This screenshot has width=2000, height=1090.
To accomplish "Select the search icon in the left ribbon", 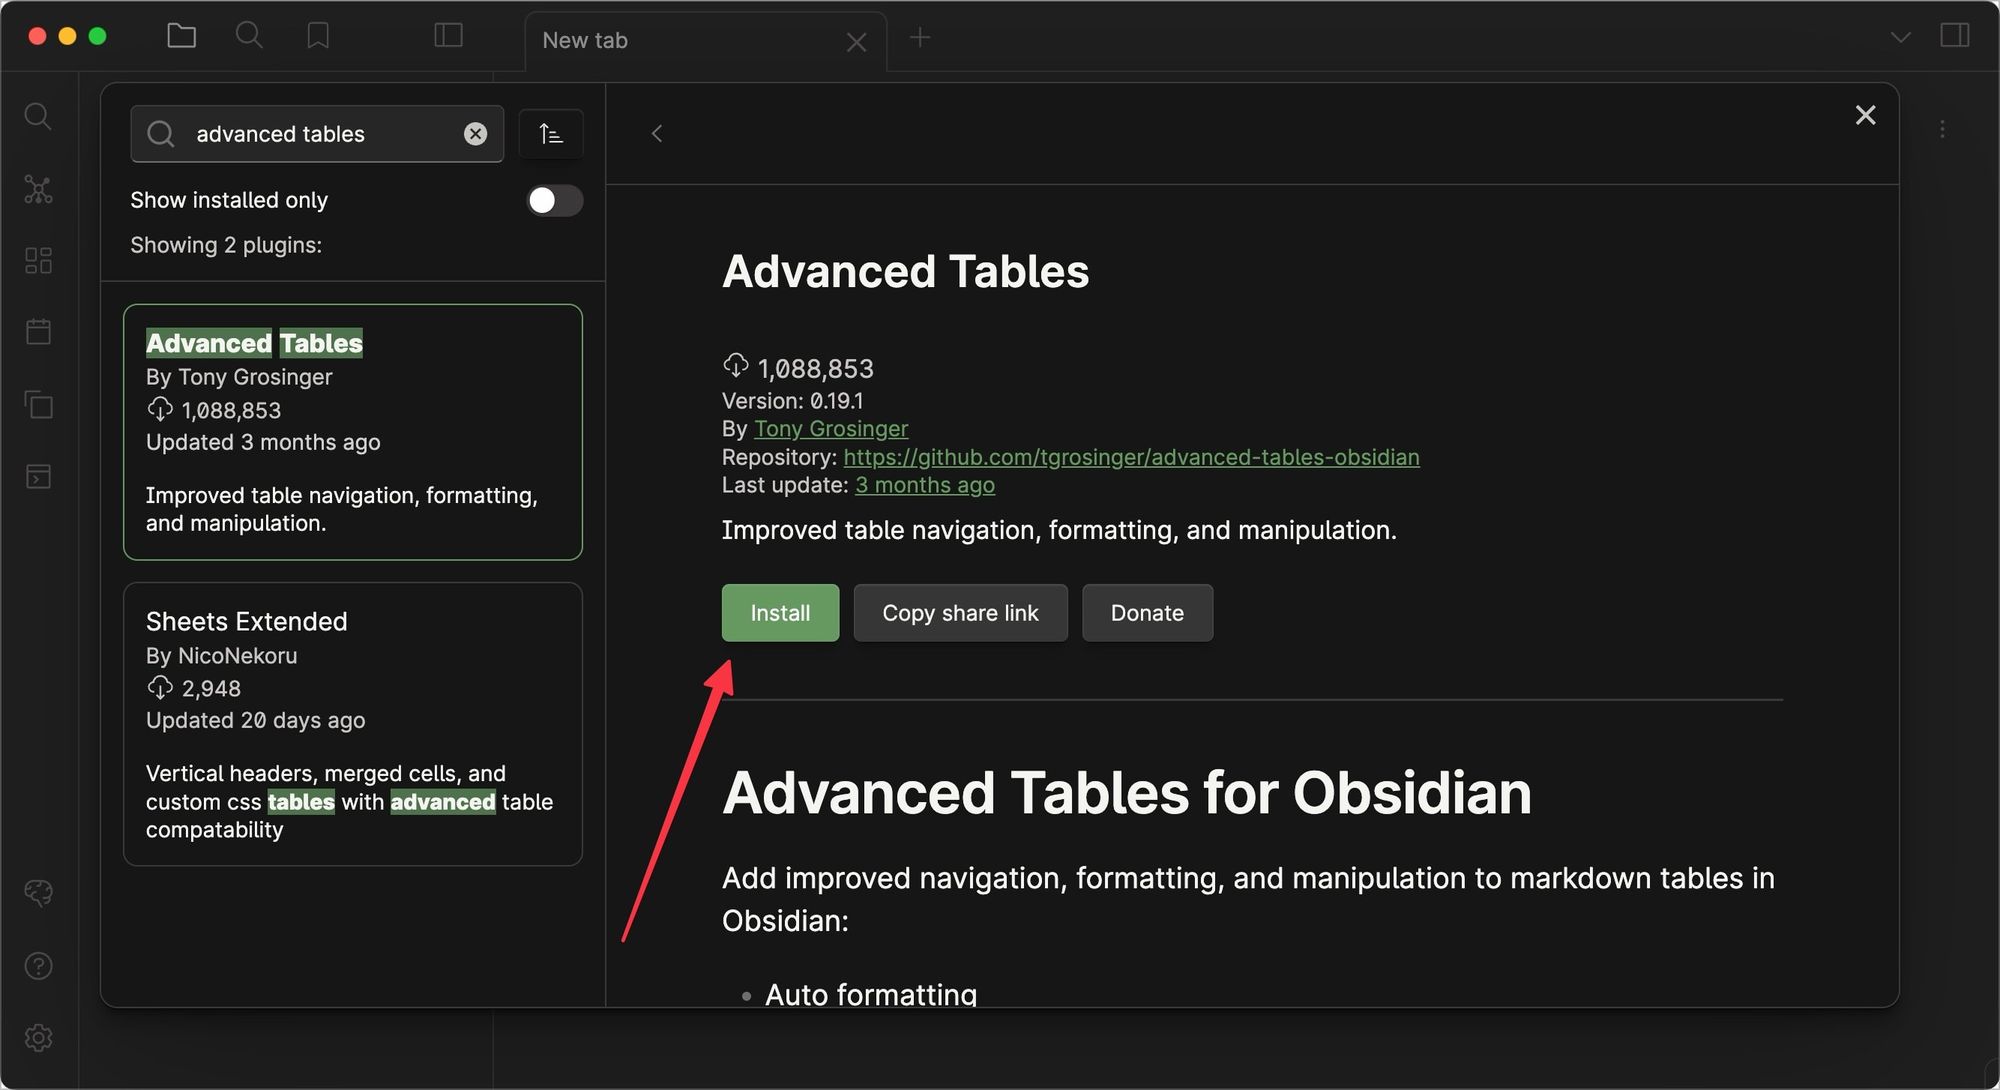I will pos(38,116).
